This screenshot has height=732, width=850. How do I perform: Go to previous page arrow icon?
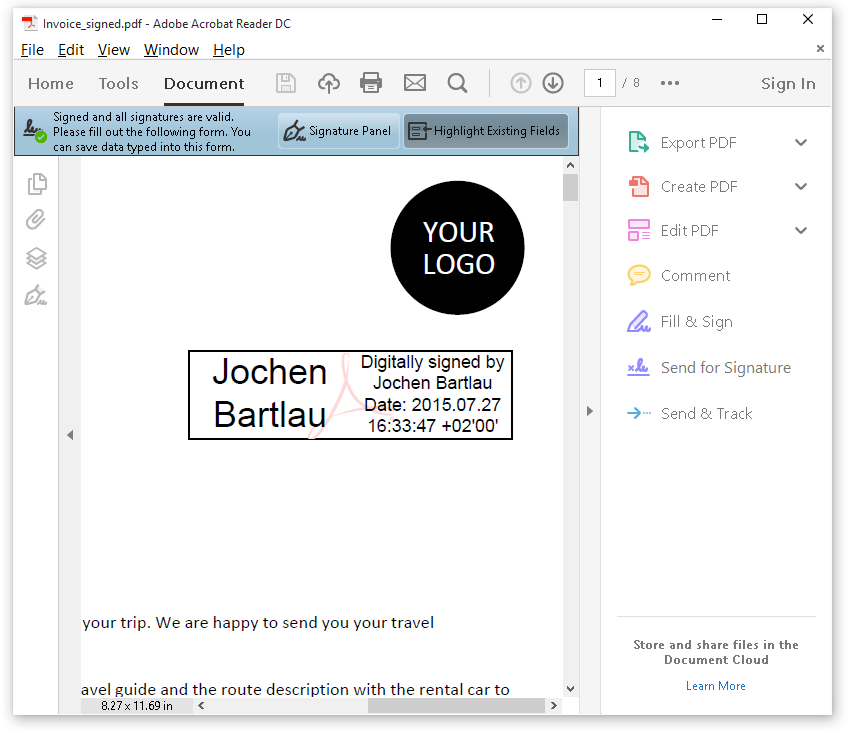click(x=520, y=84)
